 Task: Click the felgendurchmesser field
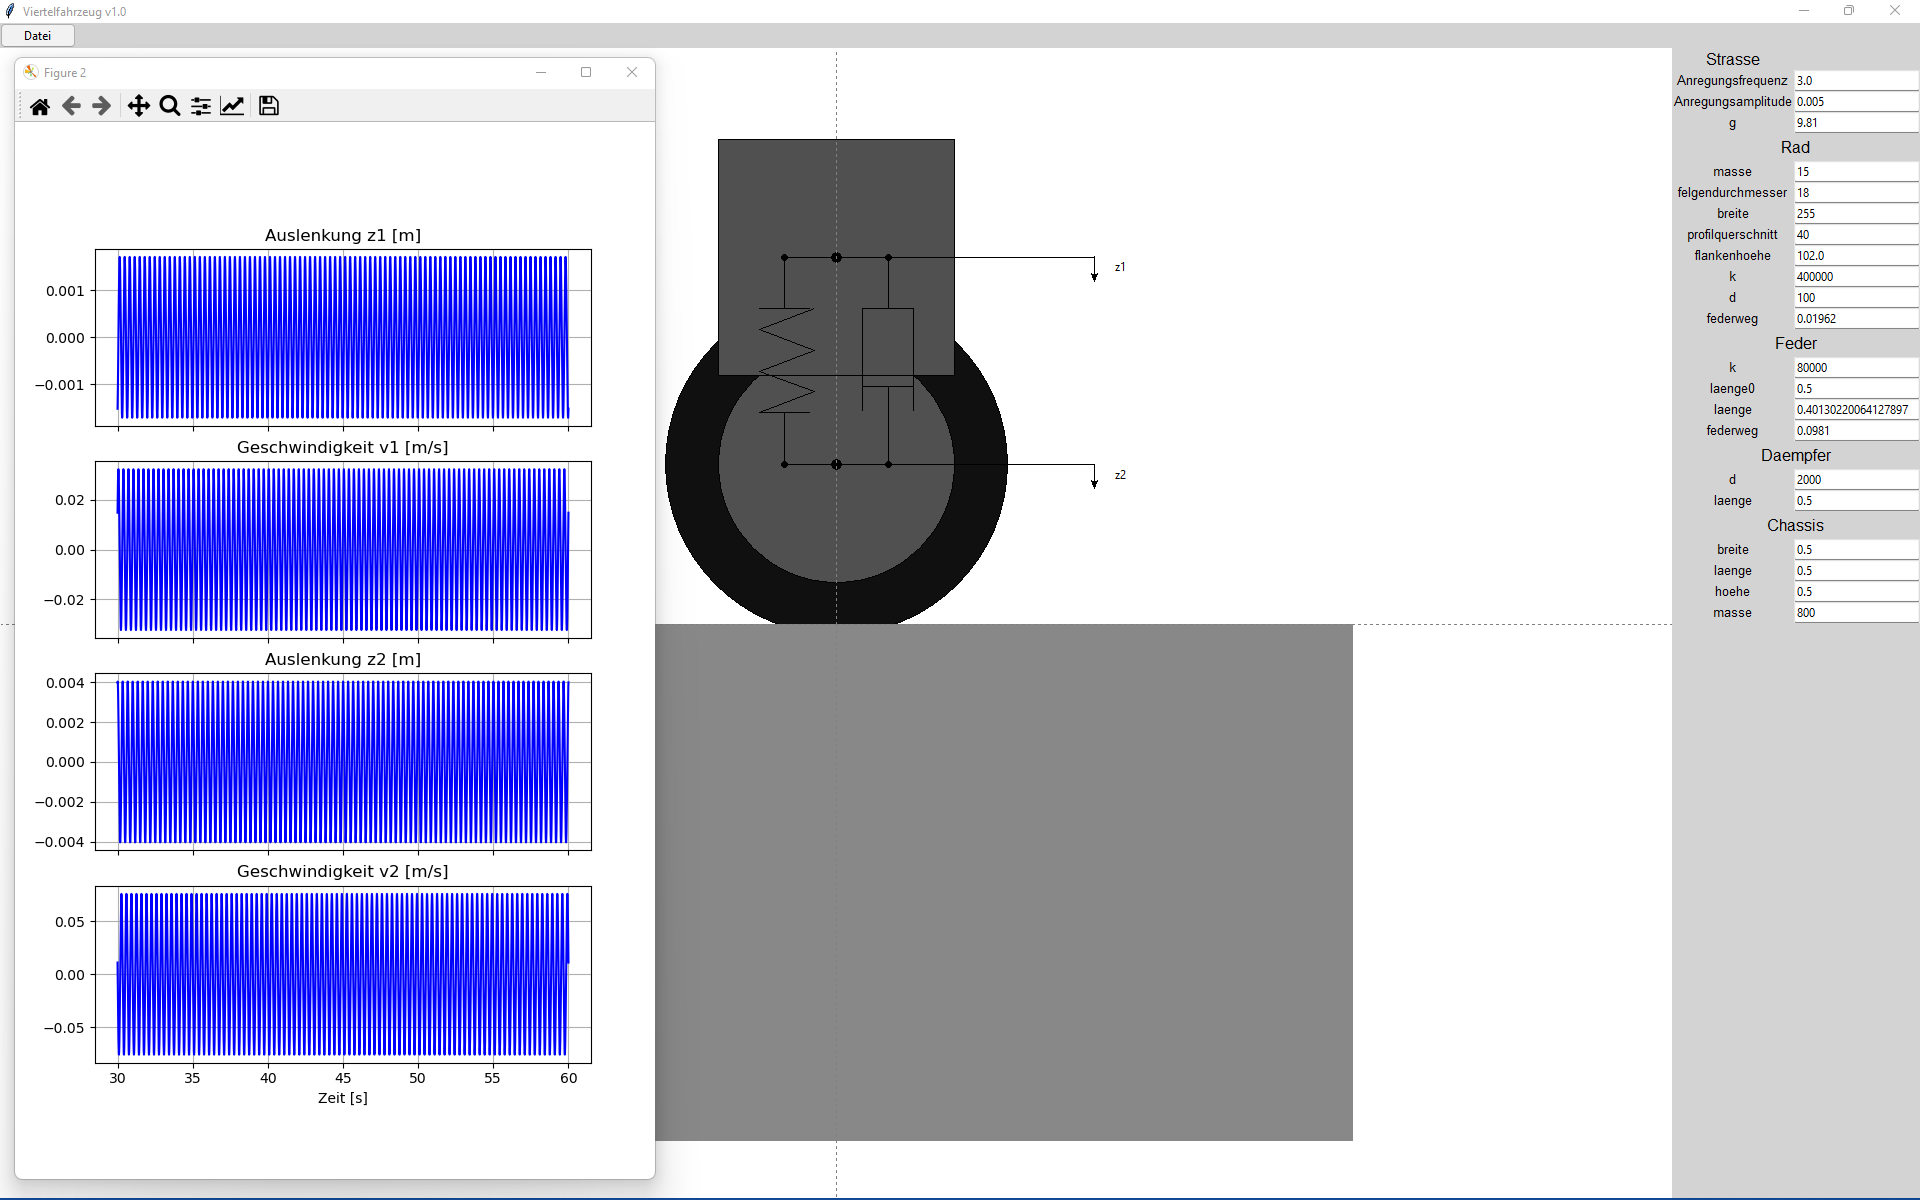click(1855, 193)
